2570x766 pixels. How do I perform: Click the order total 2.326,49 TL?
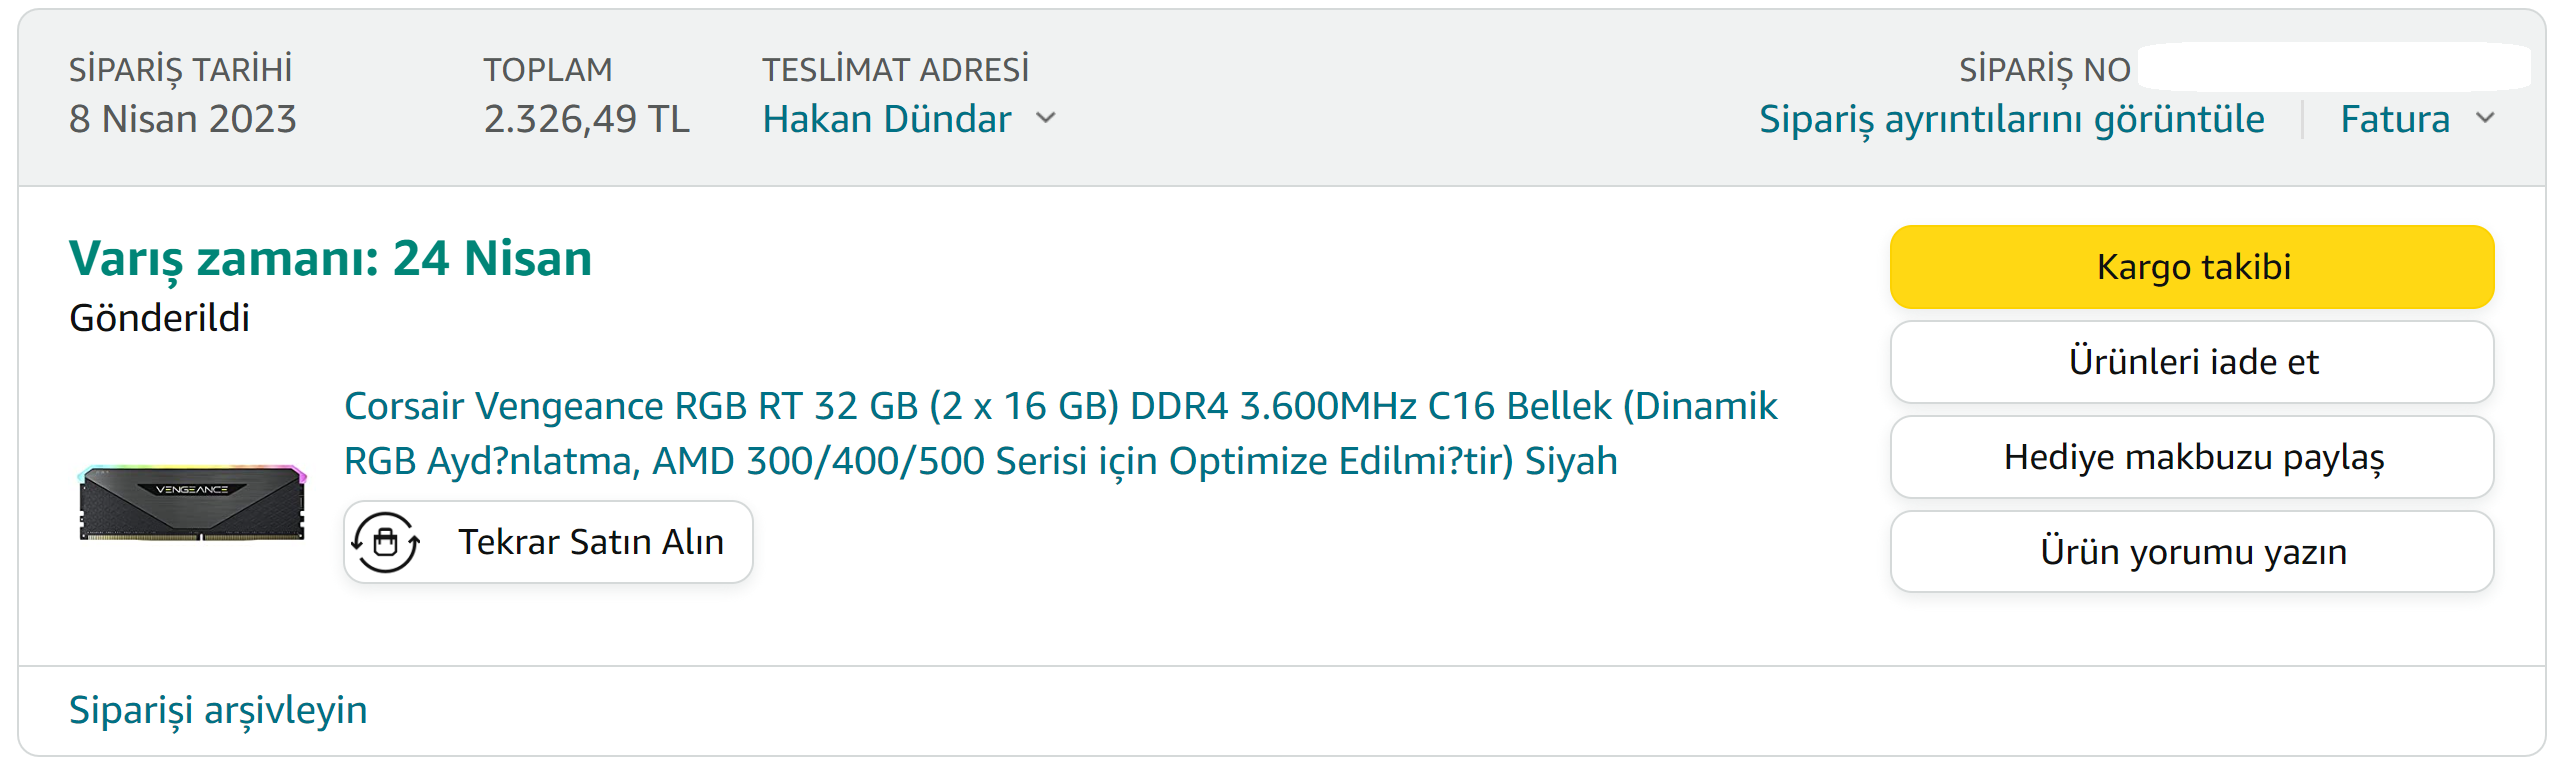(x=587, y=119)
